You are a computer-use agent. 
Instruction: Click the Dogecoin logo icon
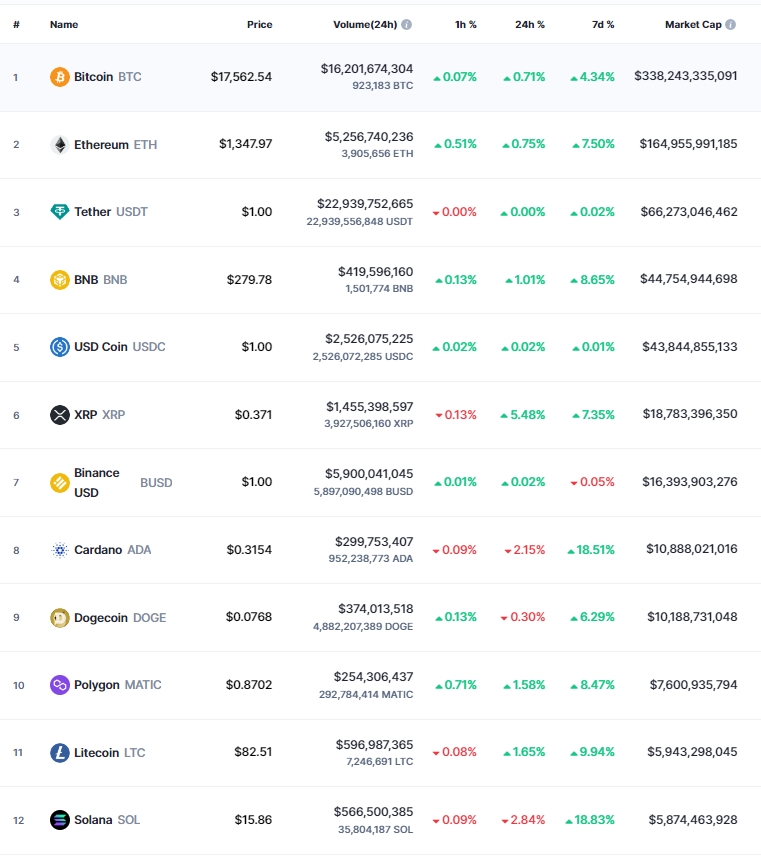(x=59, y=618)
